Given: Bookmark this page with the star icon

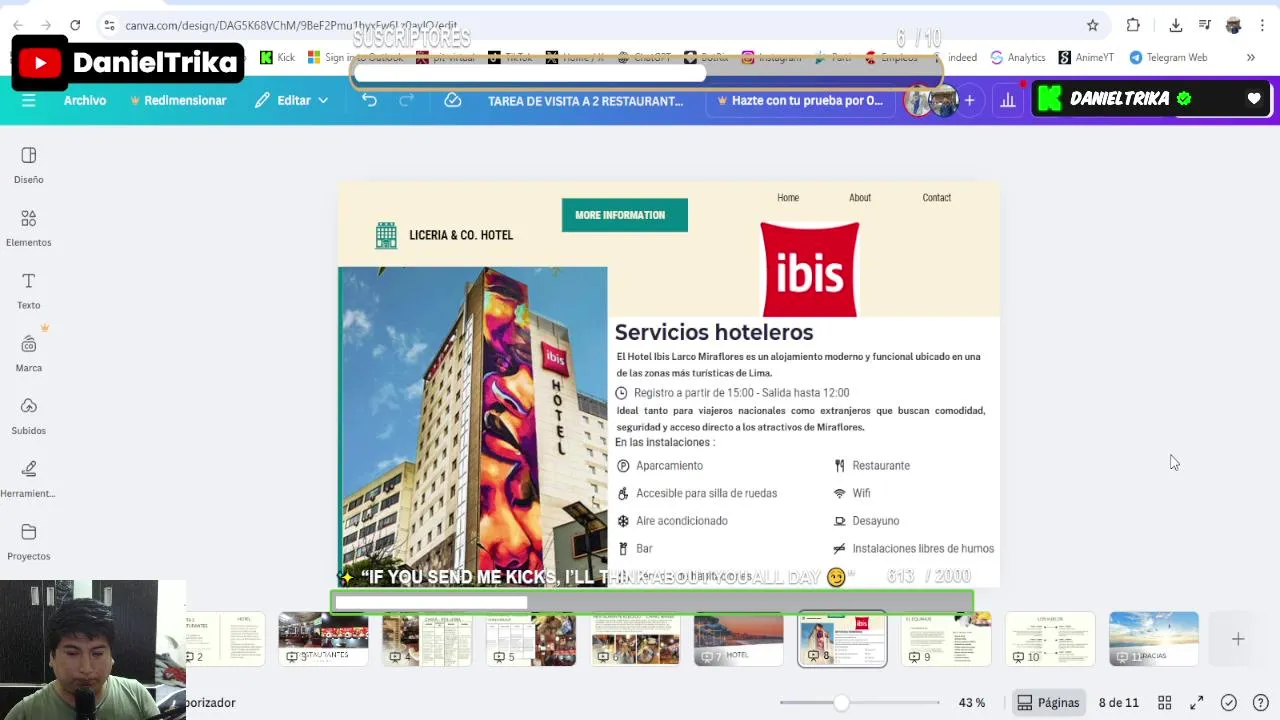Looking at the screenshot, I should (1093, 25).
